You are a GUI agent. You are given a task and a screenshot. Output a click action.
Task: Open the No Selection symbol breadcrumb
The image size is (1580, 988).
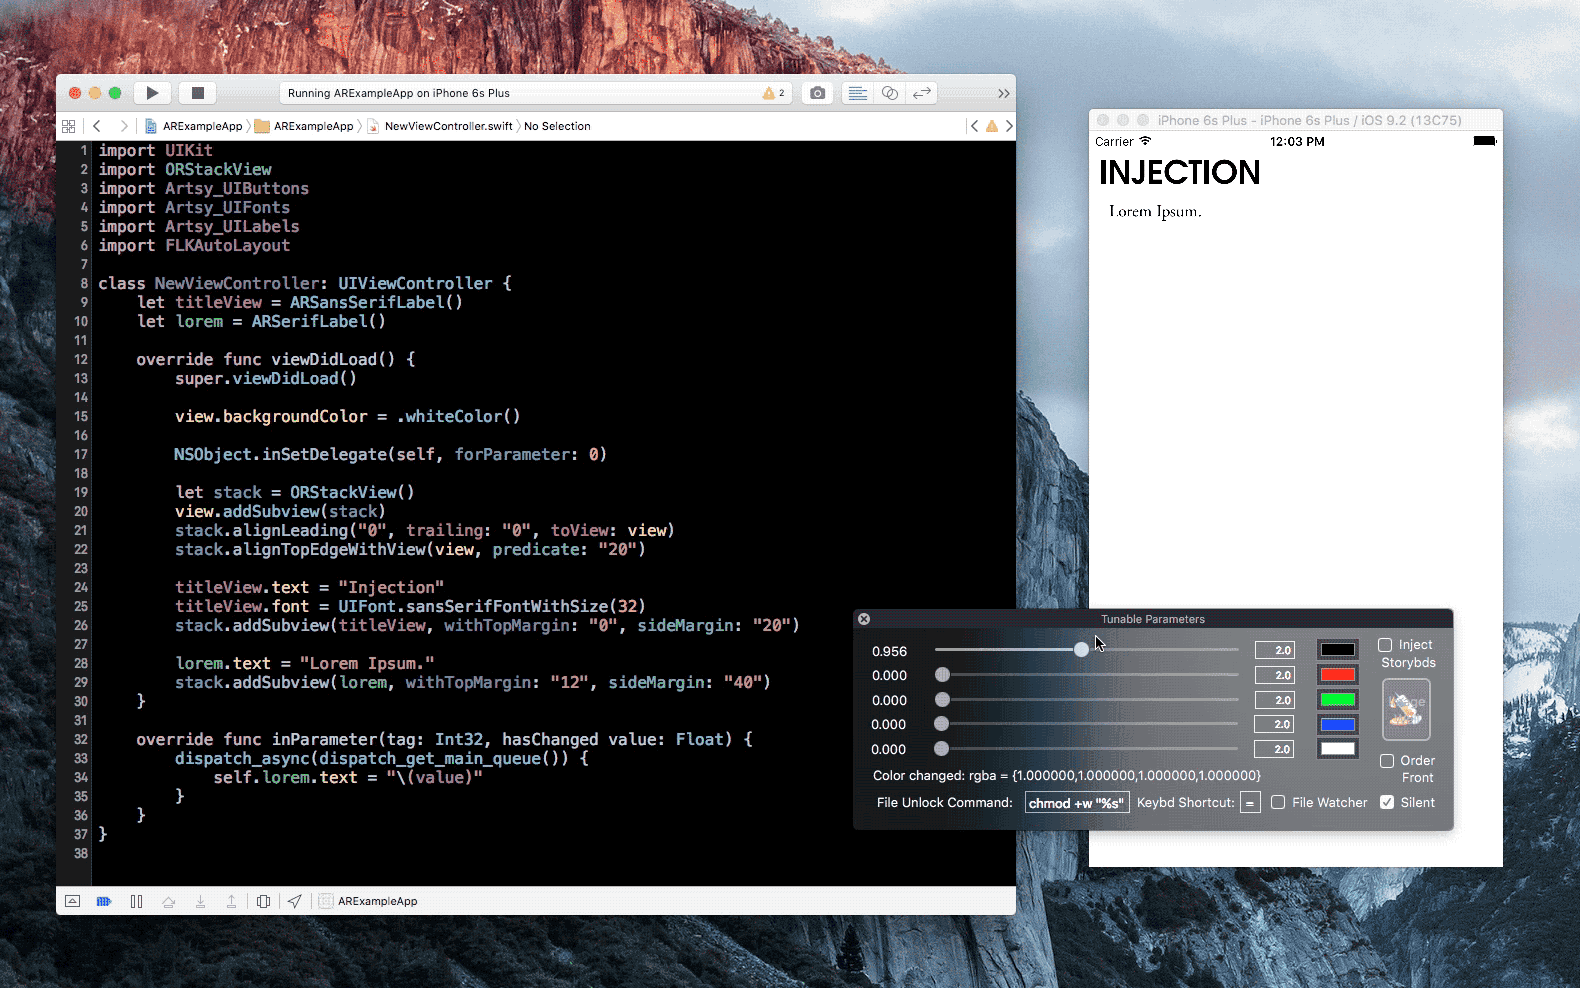click(557, 126)
